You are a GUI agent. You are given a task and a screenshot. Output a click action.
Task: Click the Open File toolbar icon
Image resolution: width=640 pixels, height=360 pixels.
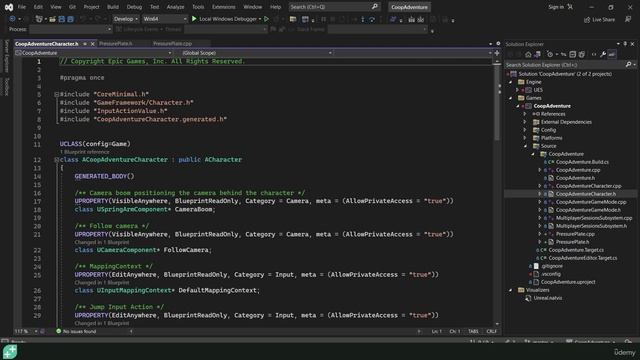click(53, 19)
